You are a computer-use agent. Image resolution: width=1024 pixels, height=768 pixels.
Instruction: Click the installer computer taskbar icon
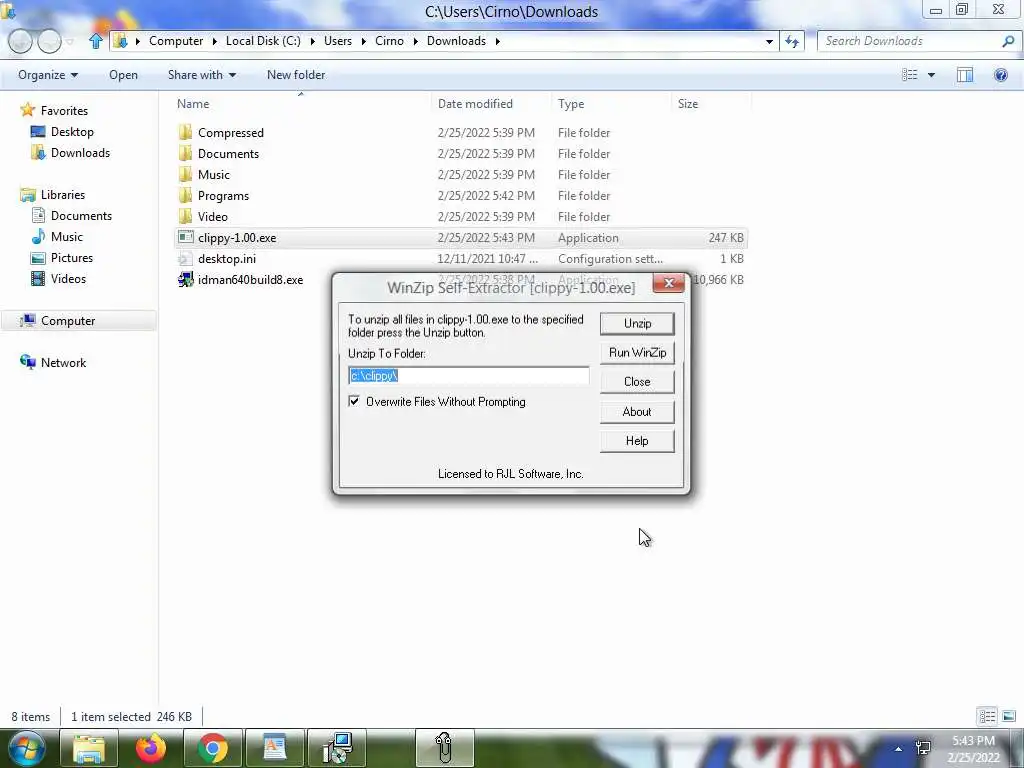click(x=337, y=748)
